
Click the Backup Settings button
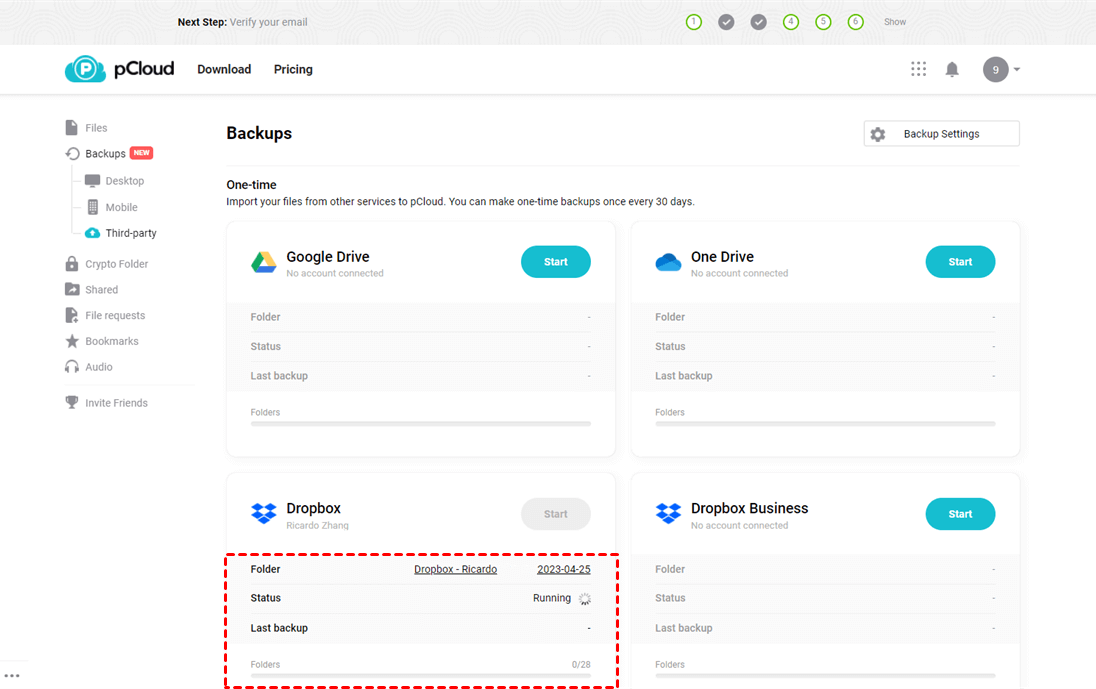[x=941, y=134]
